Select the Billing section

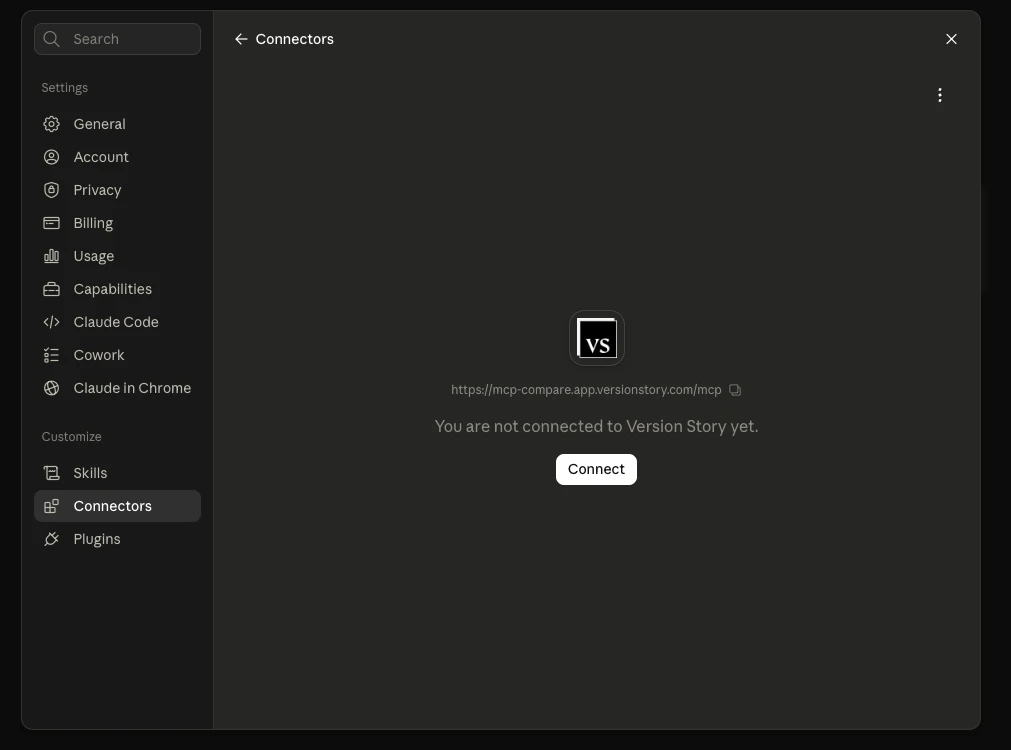pos(117,223)
